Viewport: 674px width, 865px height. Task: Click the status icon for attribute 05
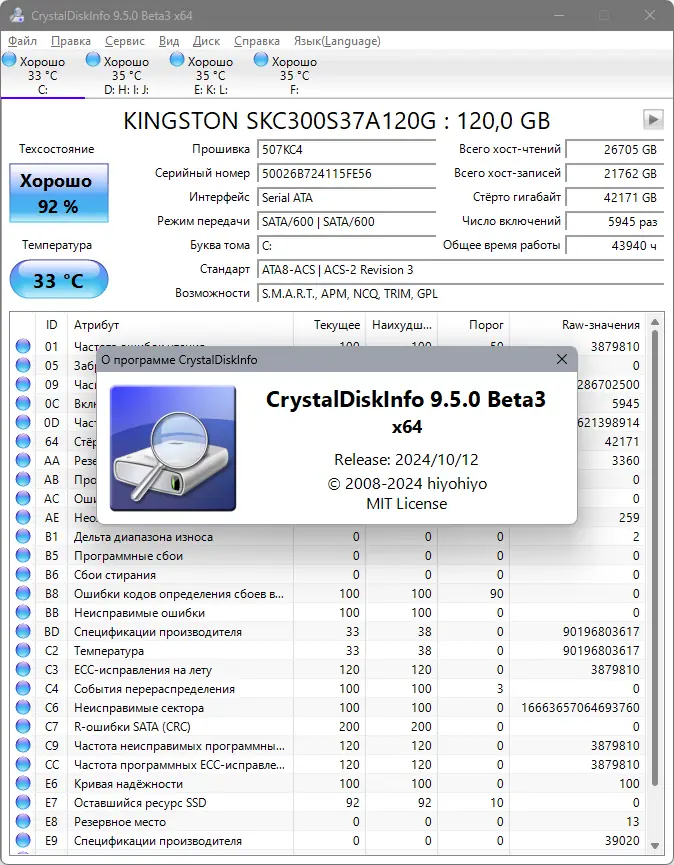click(23, 365)
